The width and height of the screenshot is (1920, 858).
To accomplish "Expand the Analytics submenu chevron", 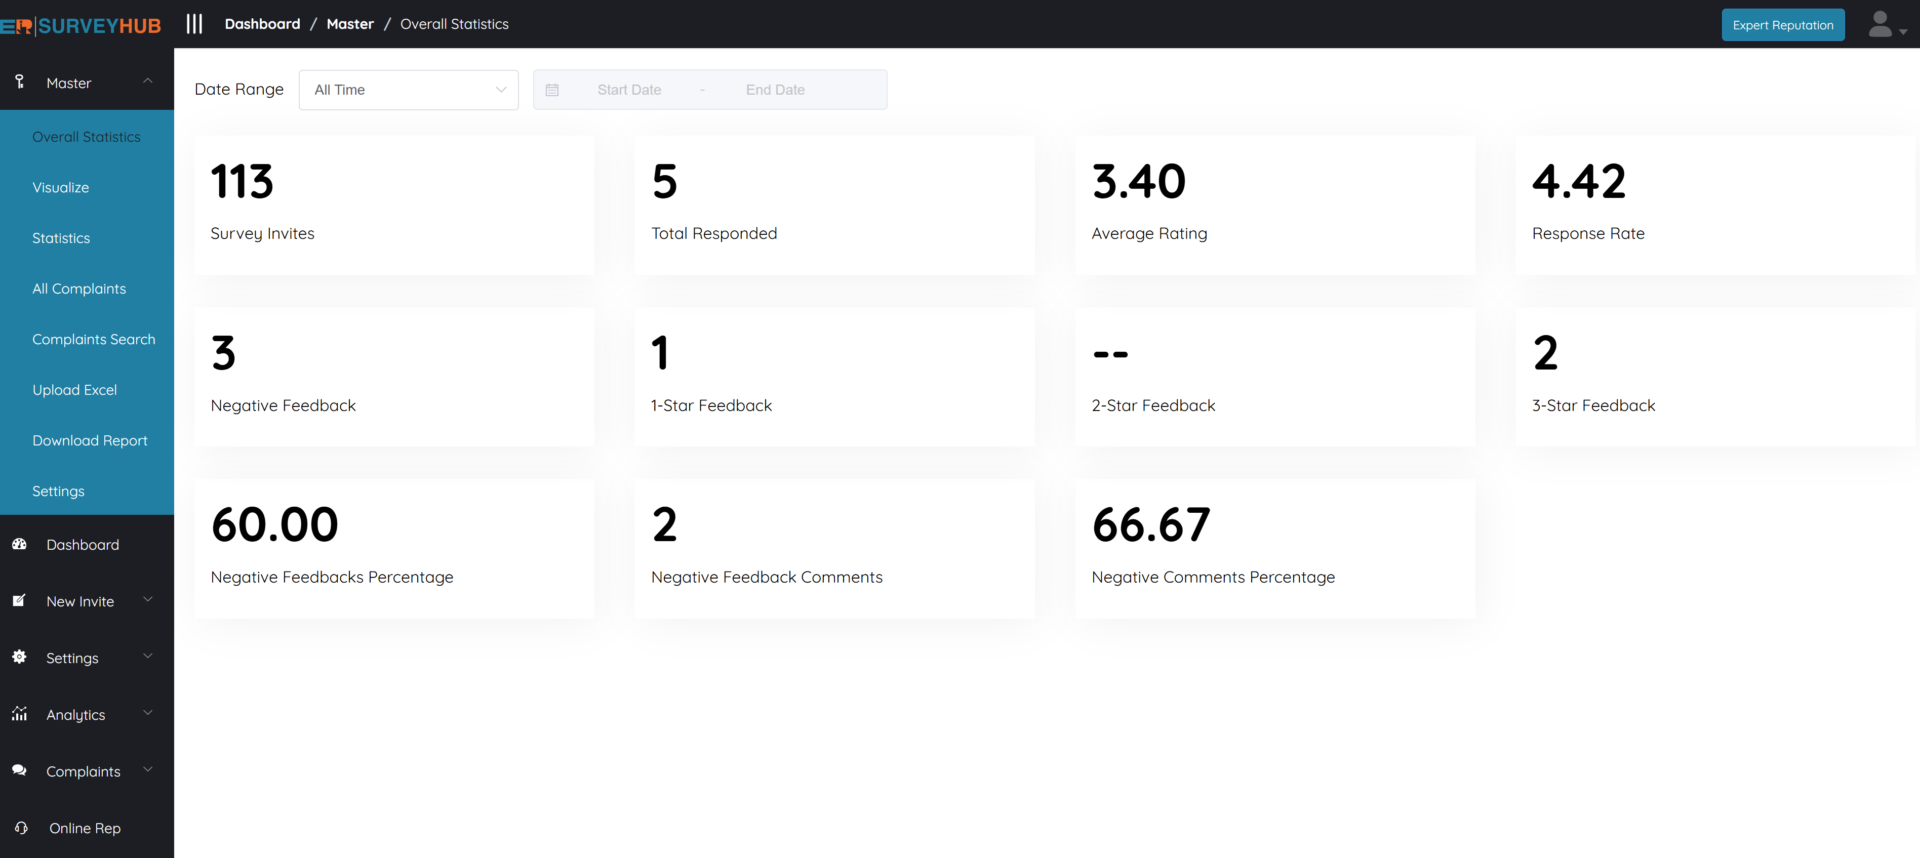I will pos(148,713).
